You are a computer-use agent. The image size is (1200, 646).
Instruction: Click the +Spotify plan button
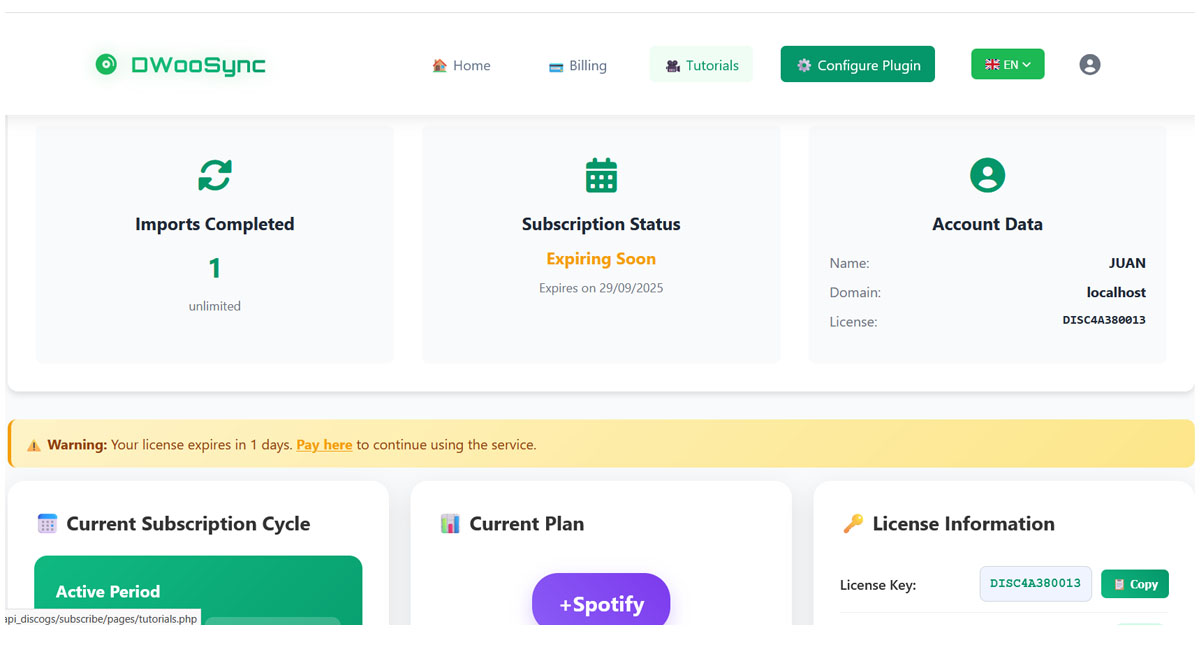point(601,603)
